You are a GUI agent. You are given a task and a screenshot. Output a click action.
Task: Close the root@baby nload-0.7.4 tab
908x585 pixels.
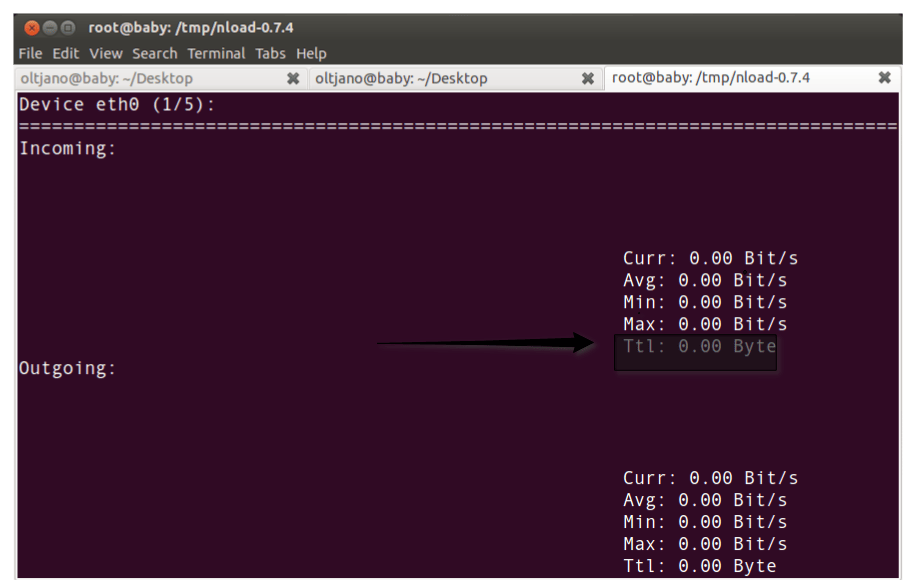(x=884, y=78)
